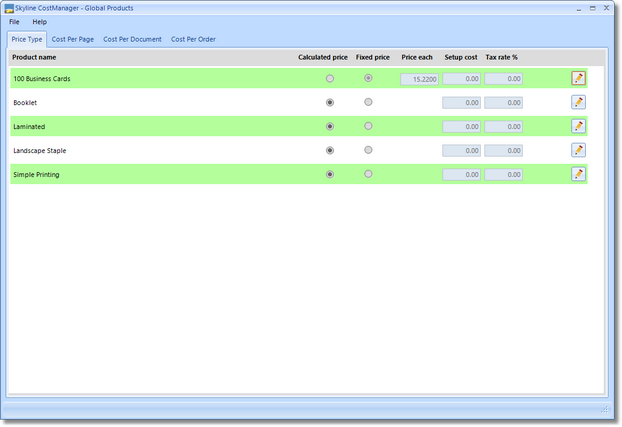Minimize the Skyline CostManager window
Image resolution: width=622 pixels, height=427 pixels.
(579, 8)
